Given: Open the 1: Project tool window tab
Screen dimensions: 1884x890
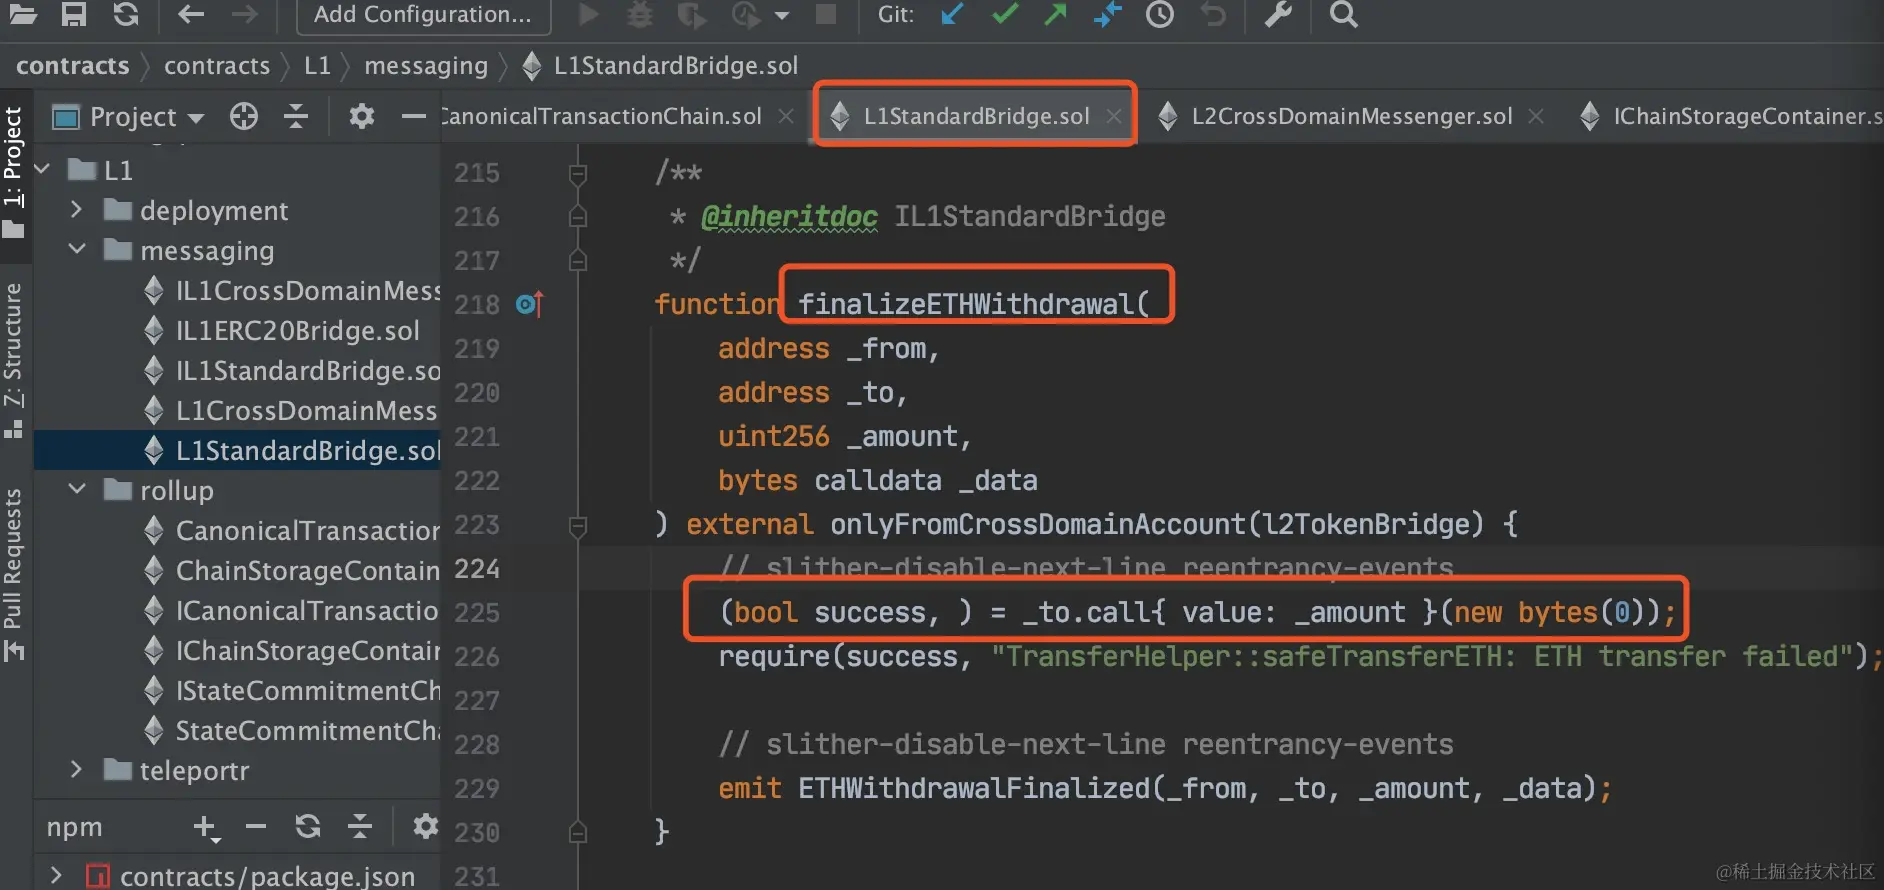Looking at the screenshot, I should (x=14, y=172).
